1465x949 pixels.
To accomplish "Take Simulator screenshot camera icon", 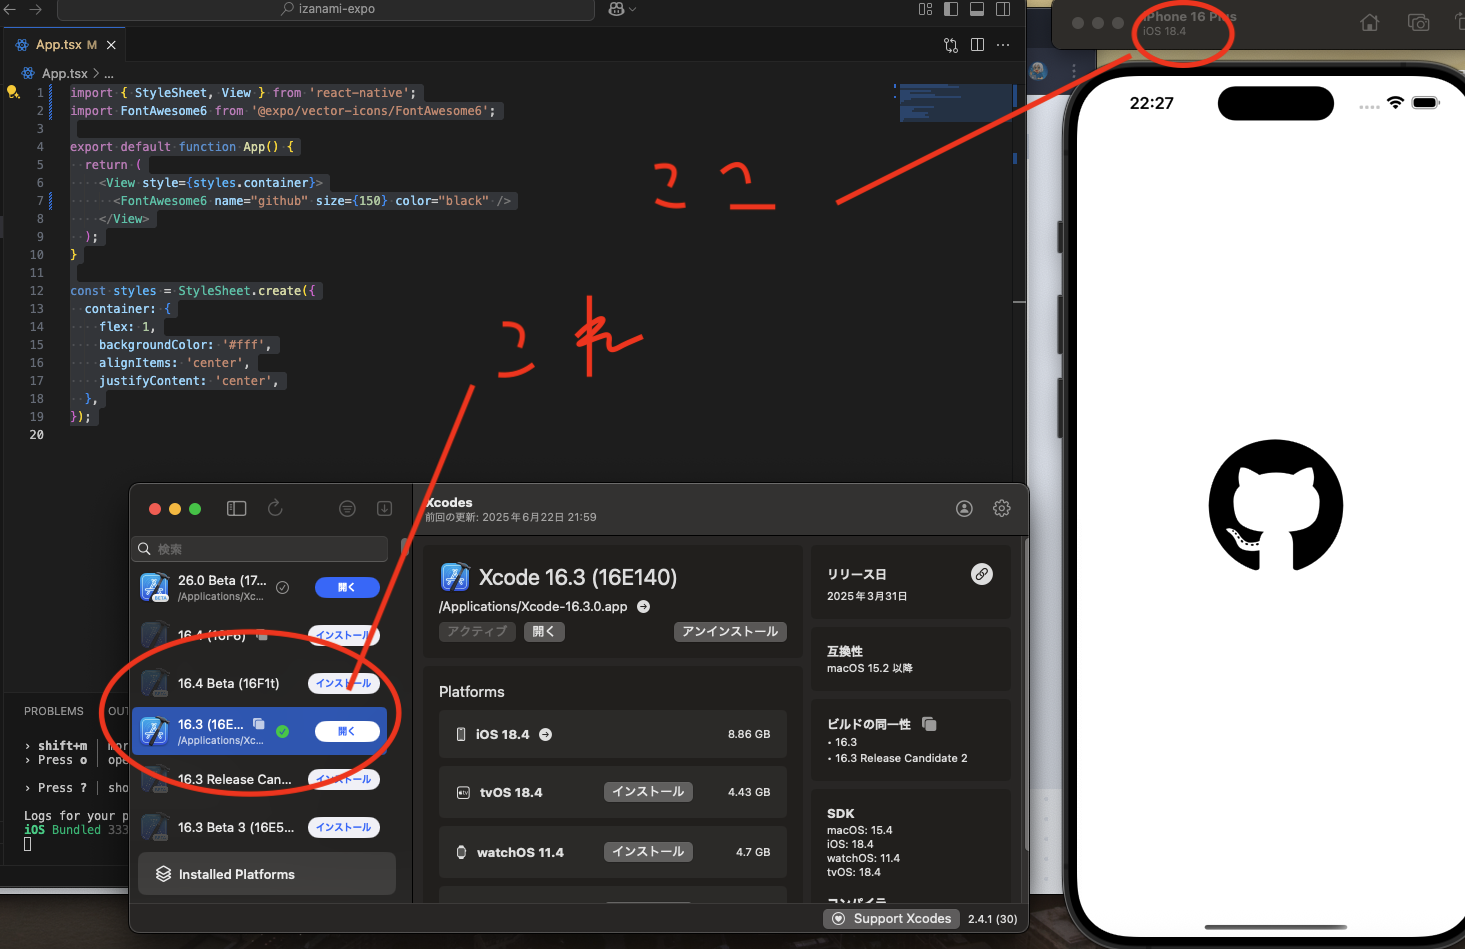I will [1418, 23].
